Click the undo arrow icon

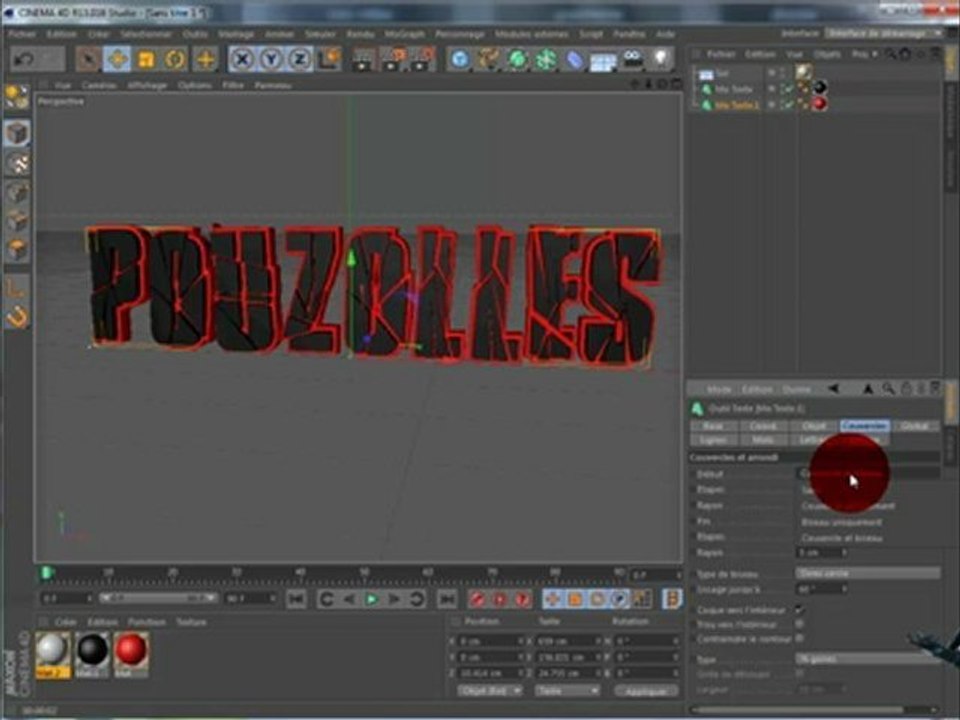pos(24,59)
